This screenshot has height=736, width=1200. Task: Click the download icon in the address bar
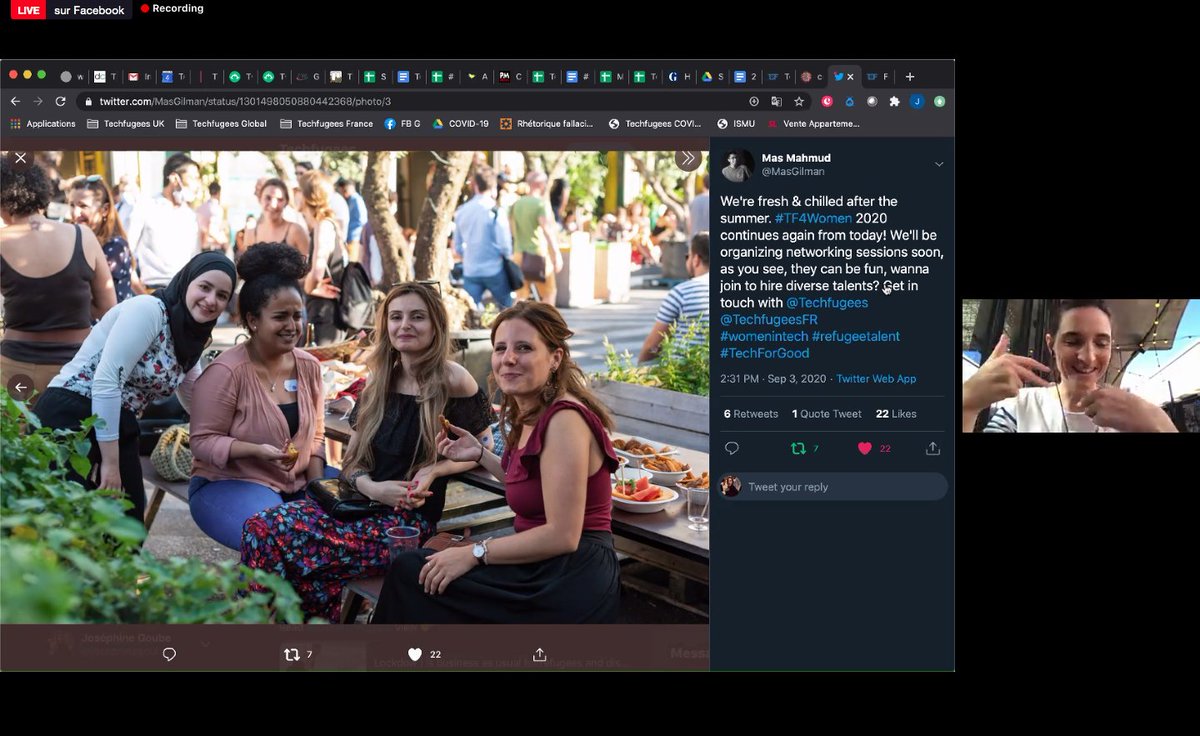click(753, 101)
